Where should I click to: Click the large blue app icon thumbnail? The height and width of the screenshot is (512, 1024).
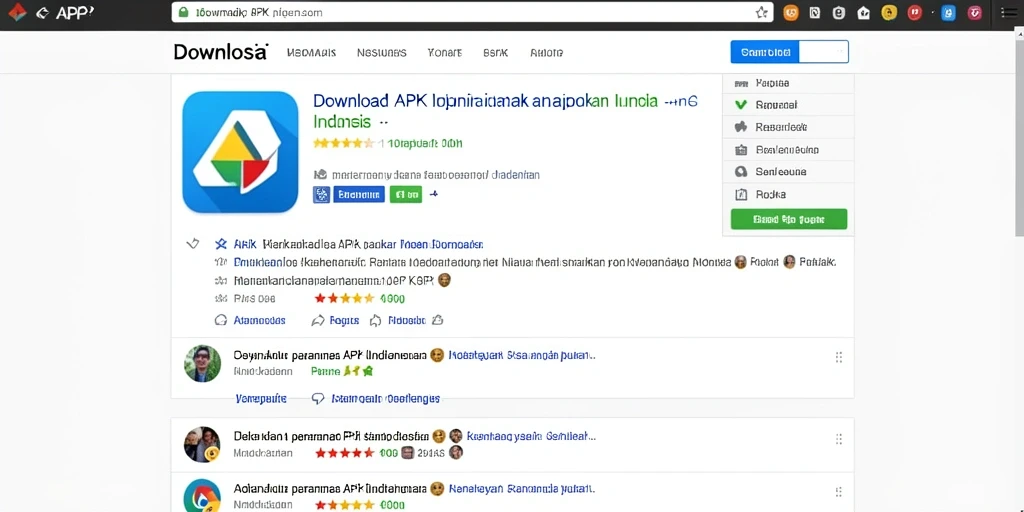(240, 152)
